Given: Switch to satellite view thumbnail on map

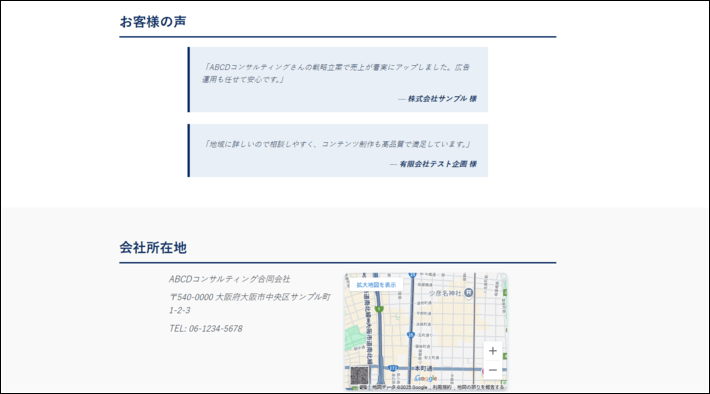Looking at the screenshot, I should (x=360, y=375).
